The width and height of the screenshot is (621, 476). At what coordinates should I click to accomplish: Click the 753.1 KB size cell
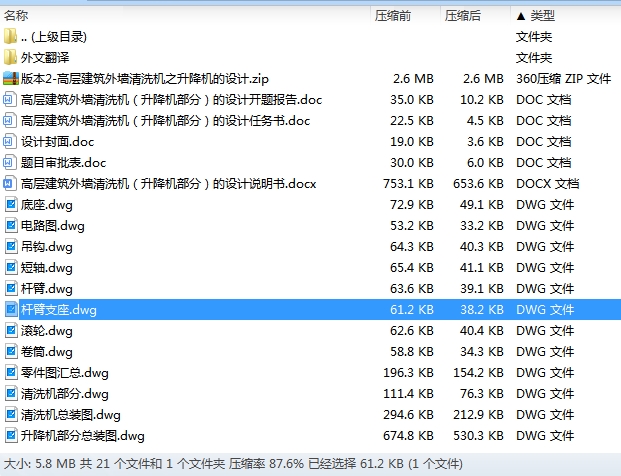pyautogui.click(x=408, y=183)
